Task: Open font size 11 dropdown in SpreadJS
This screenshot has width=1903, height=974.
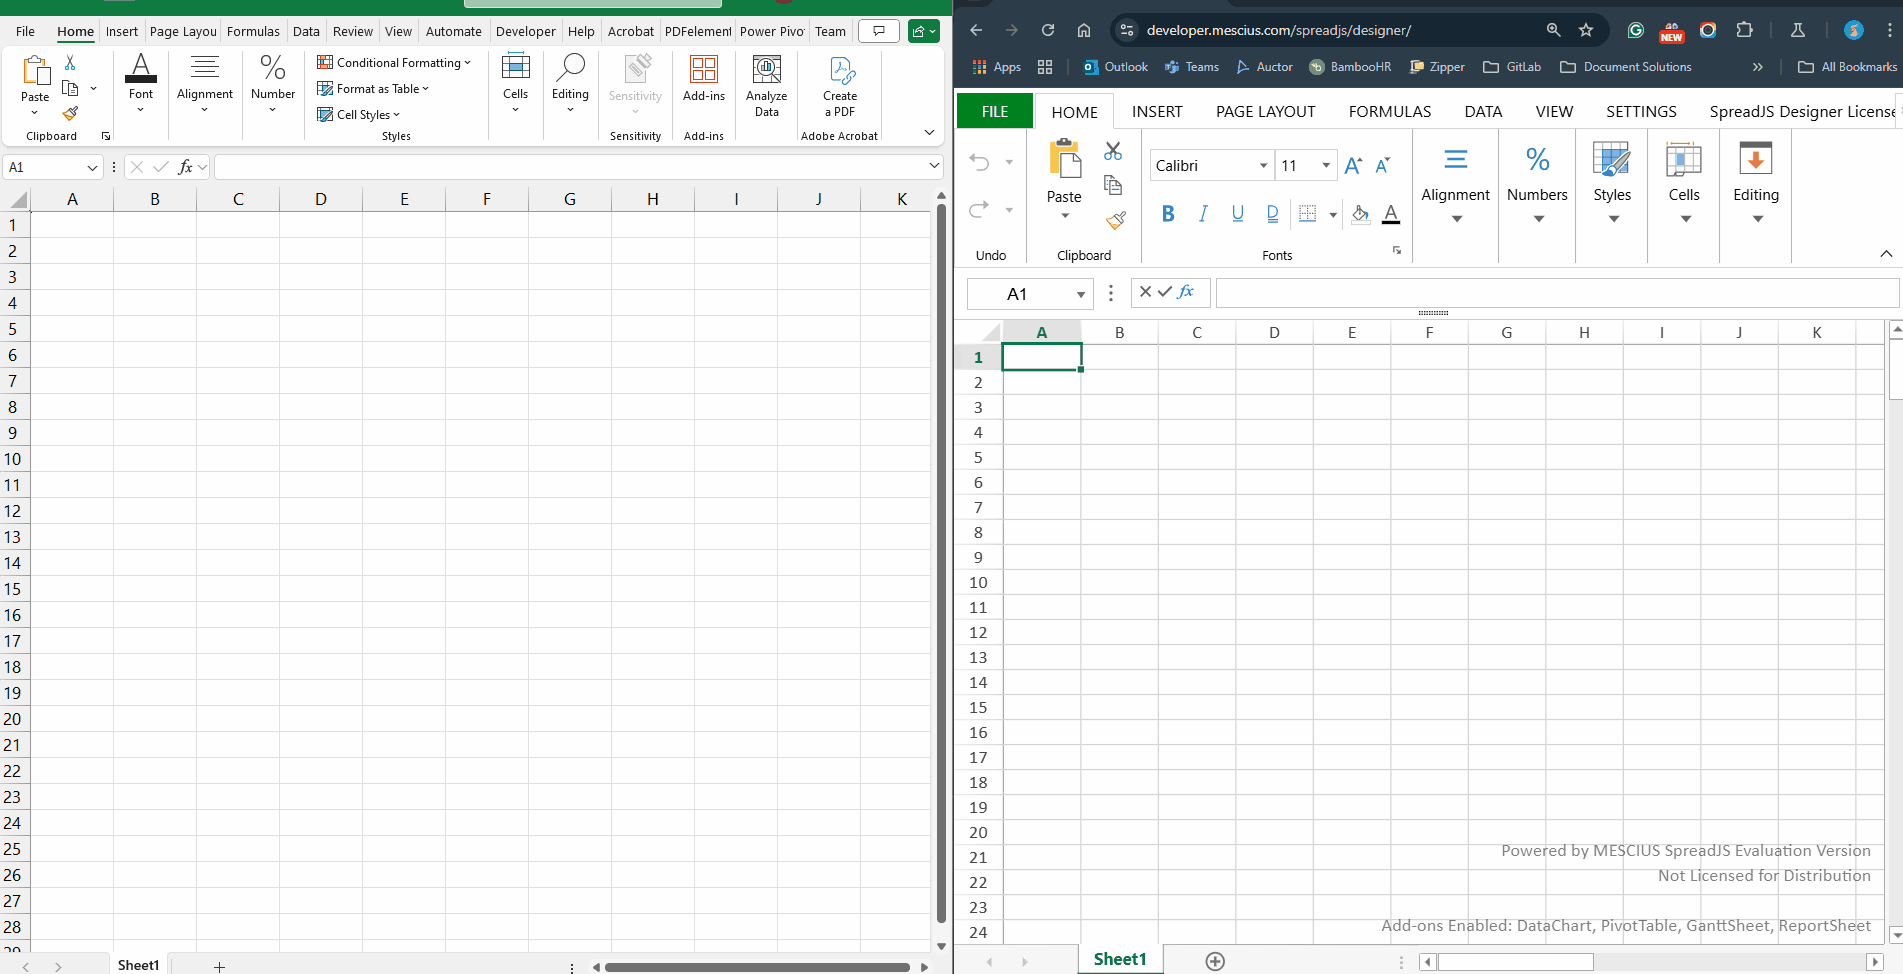Action: (x=1326, y=166)
